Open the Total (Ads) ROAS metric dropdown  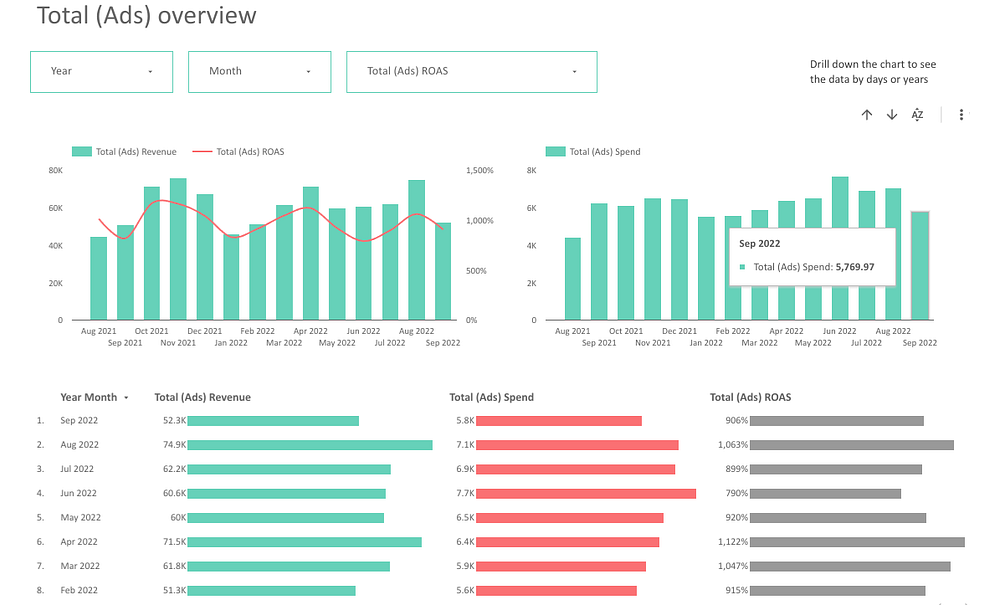click(x=472, y=71)
